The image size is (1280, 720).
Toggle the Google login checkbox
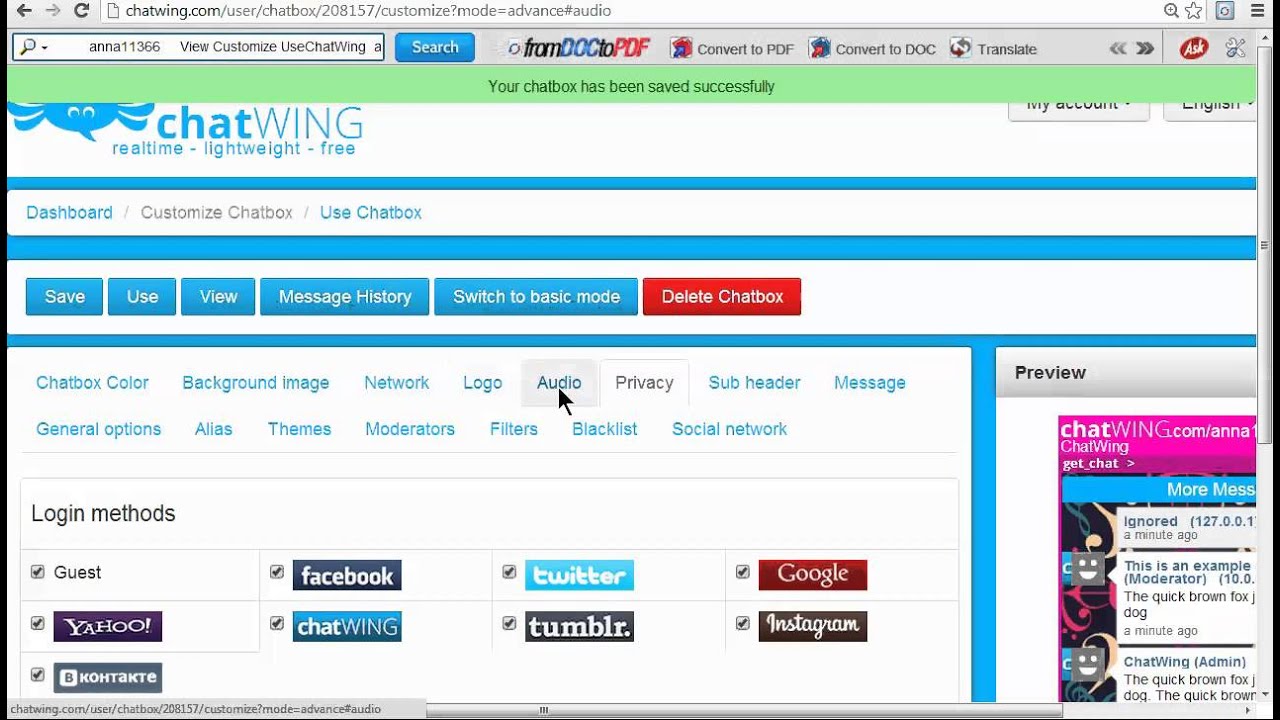coord(743,572)
